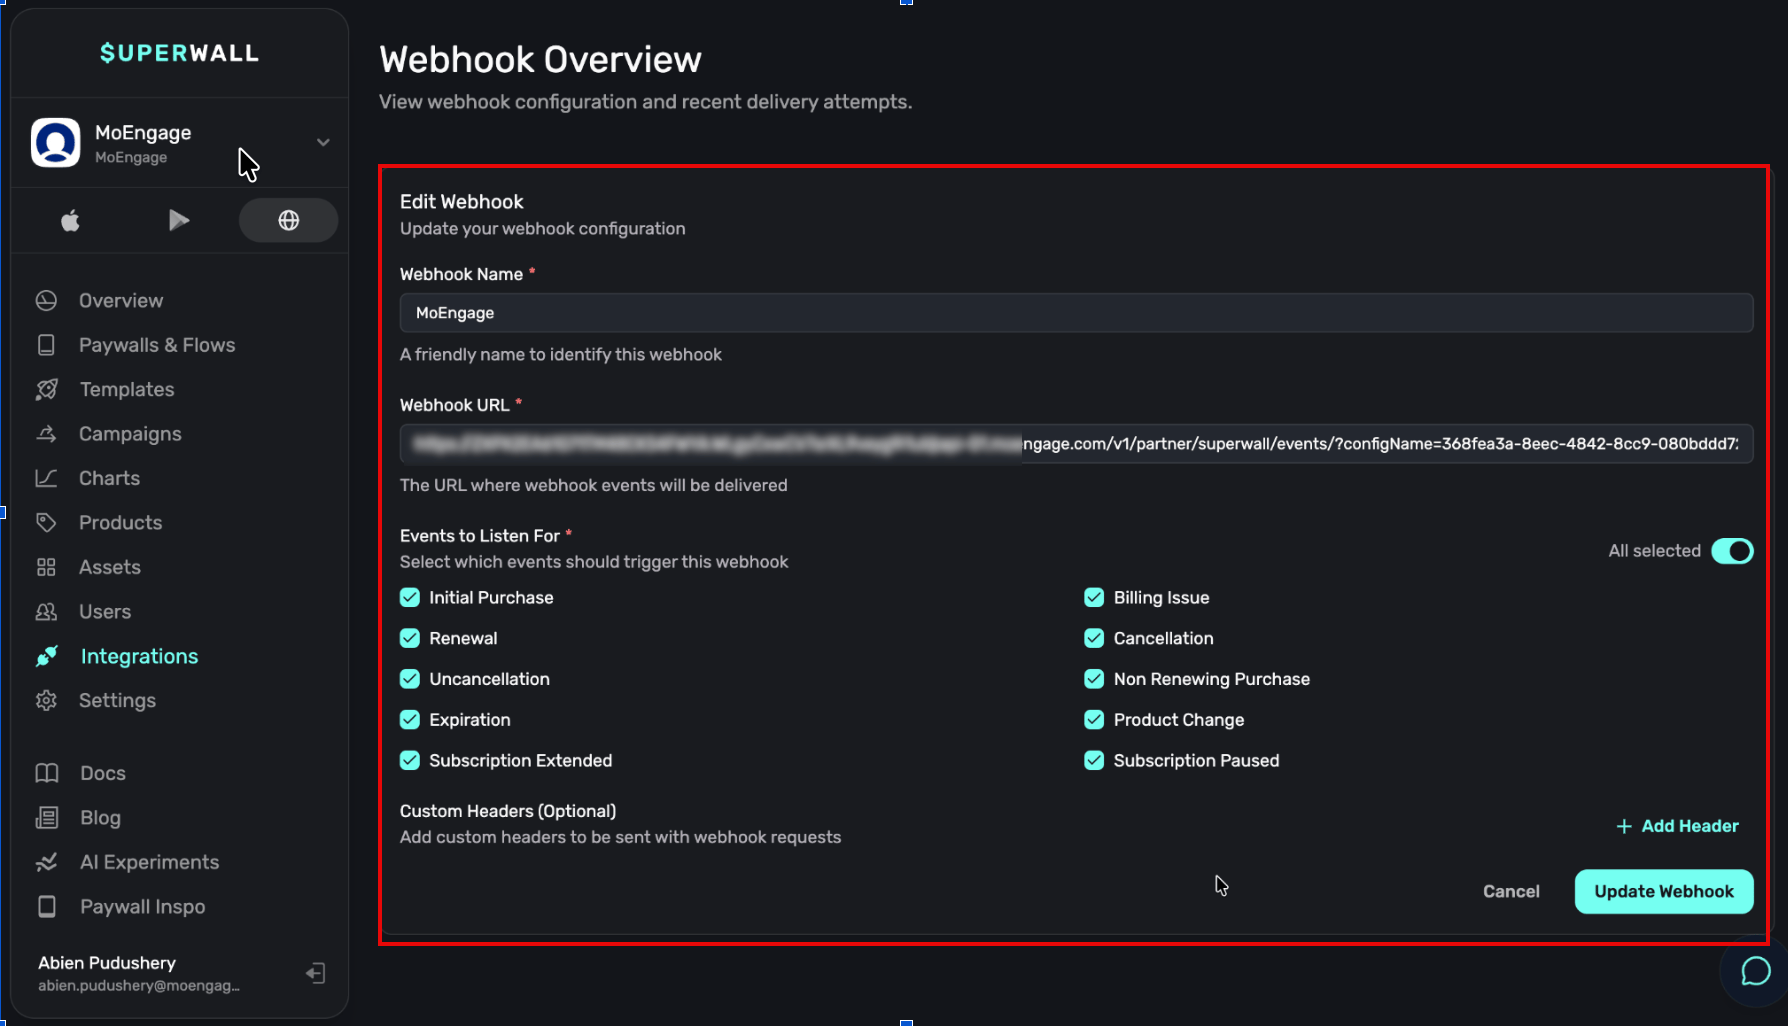Click the Update Webhook button

point(1664,891)
